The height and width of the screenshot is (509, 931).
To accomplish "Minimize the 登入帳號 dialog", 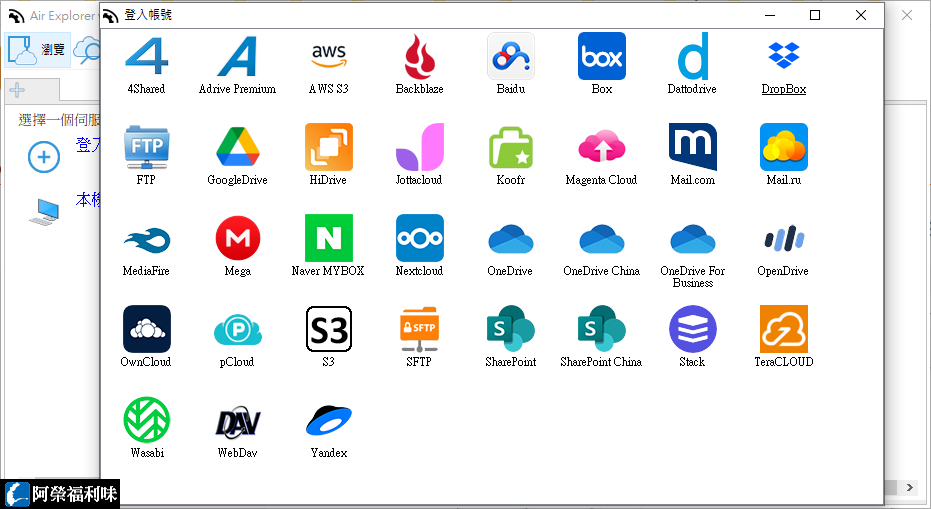I will coord(770,15).
